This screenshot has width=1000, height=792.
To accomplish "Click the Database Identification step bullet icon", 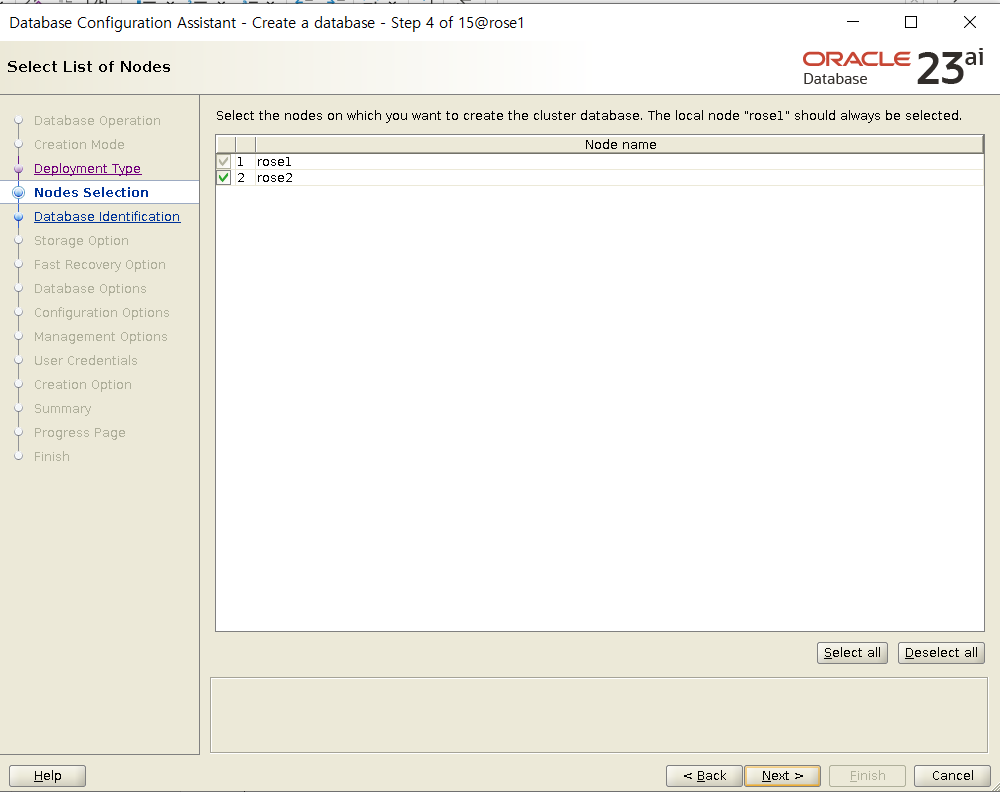I will [18, 217].
